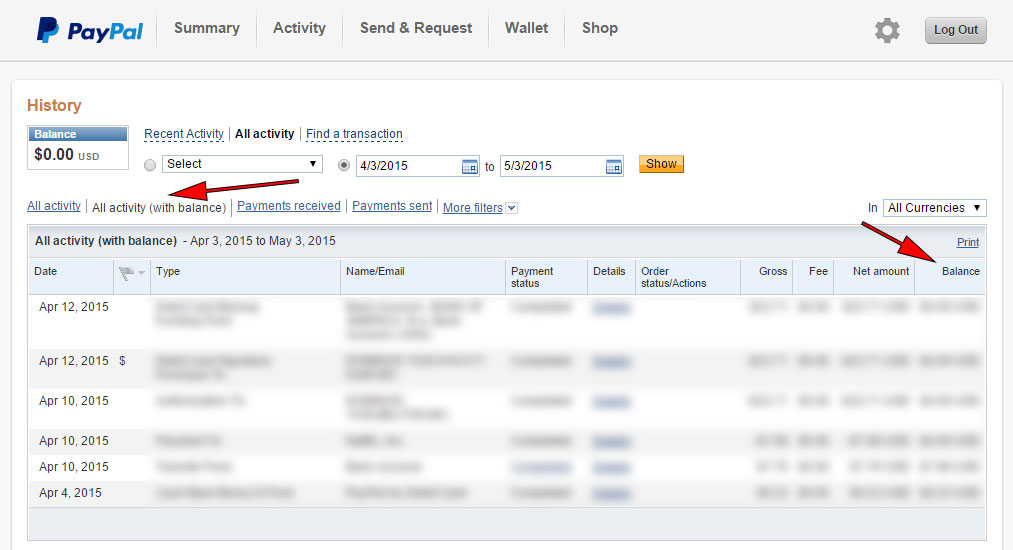The image size is (1013, 550).
Task: Open the More filters link
Action: tap(473, 207)
